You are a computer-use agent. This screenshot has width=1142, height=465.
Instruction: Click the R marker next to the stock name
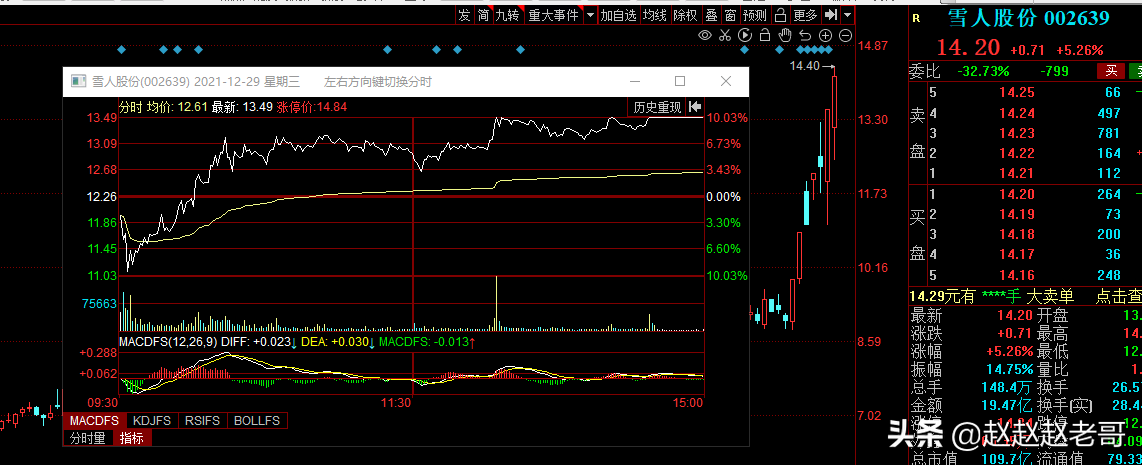coord(914,20)
